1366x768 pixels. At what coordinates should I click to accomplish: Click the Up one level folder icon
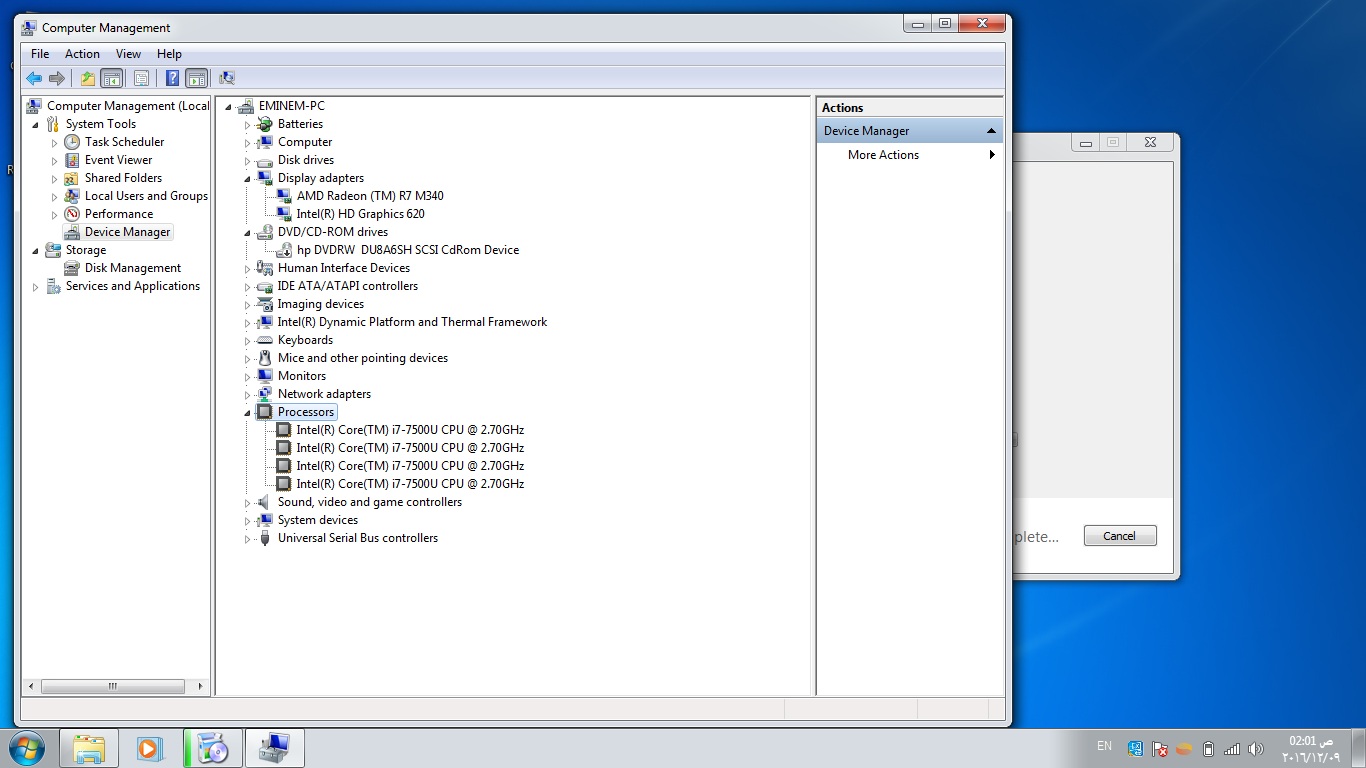pyautogui.click(x=88, y=78)
